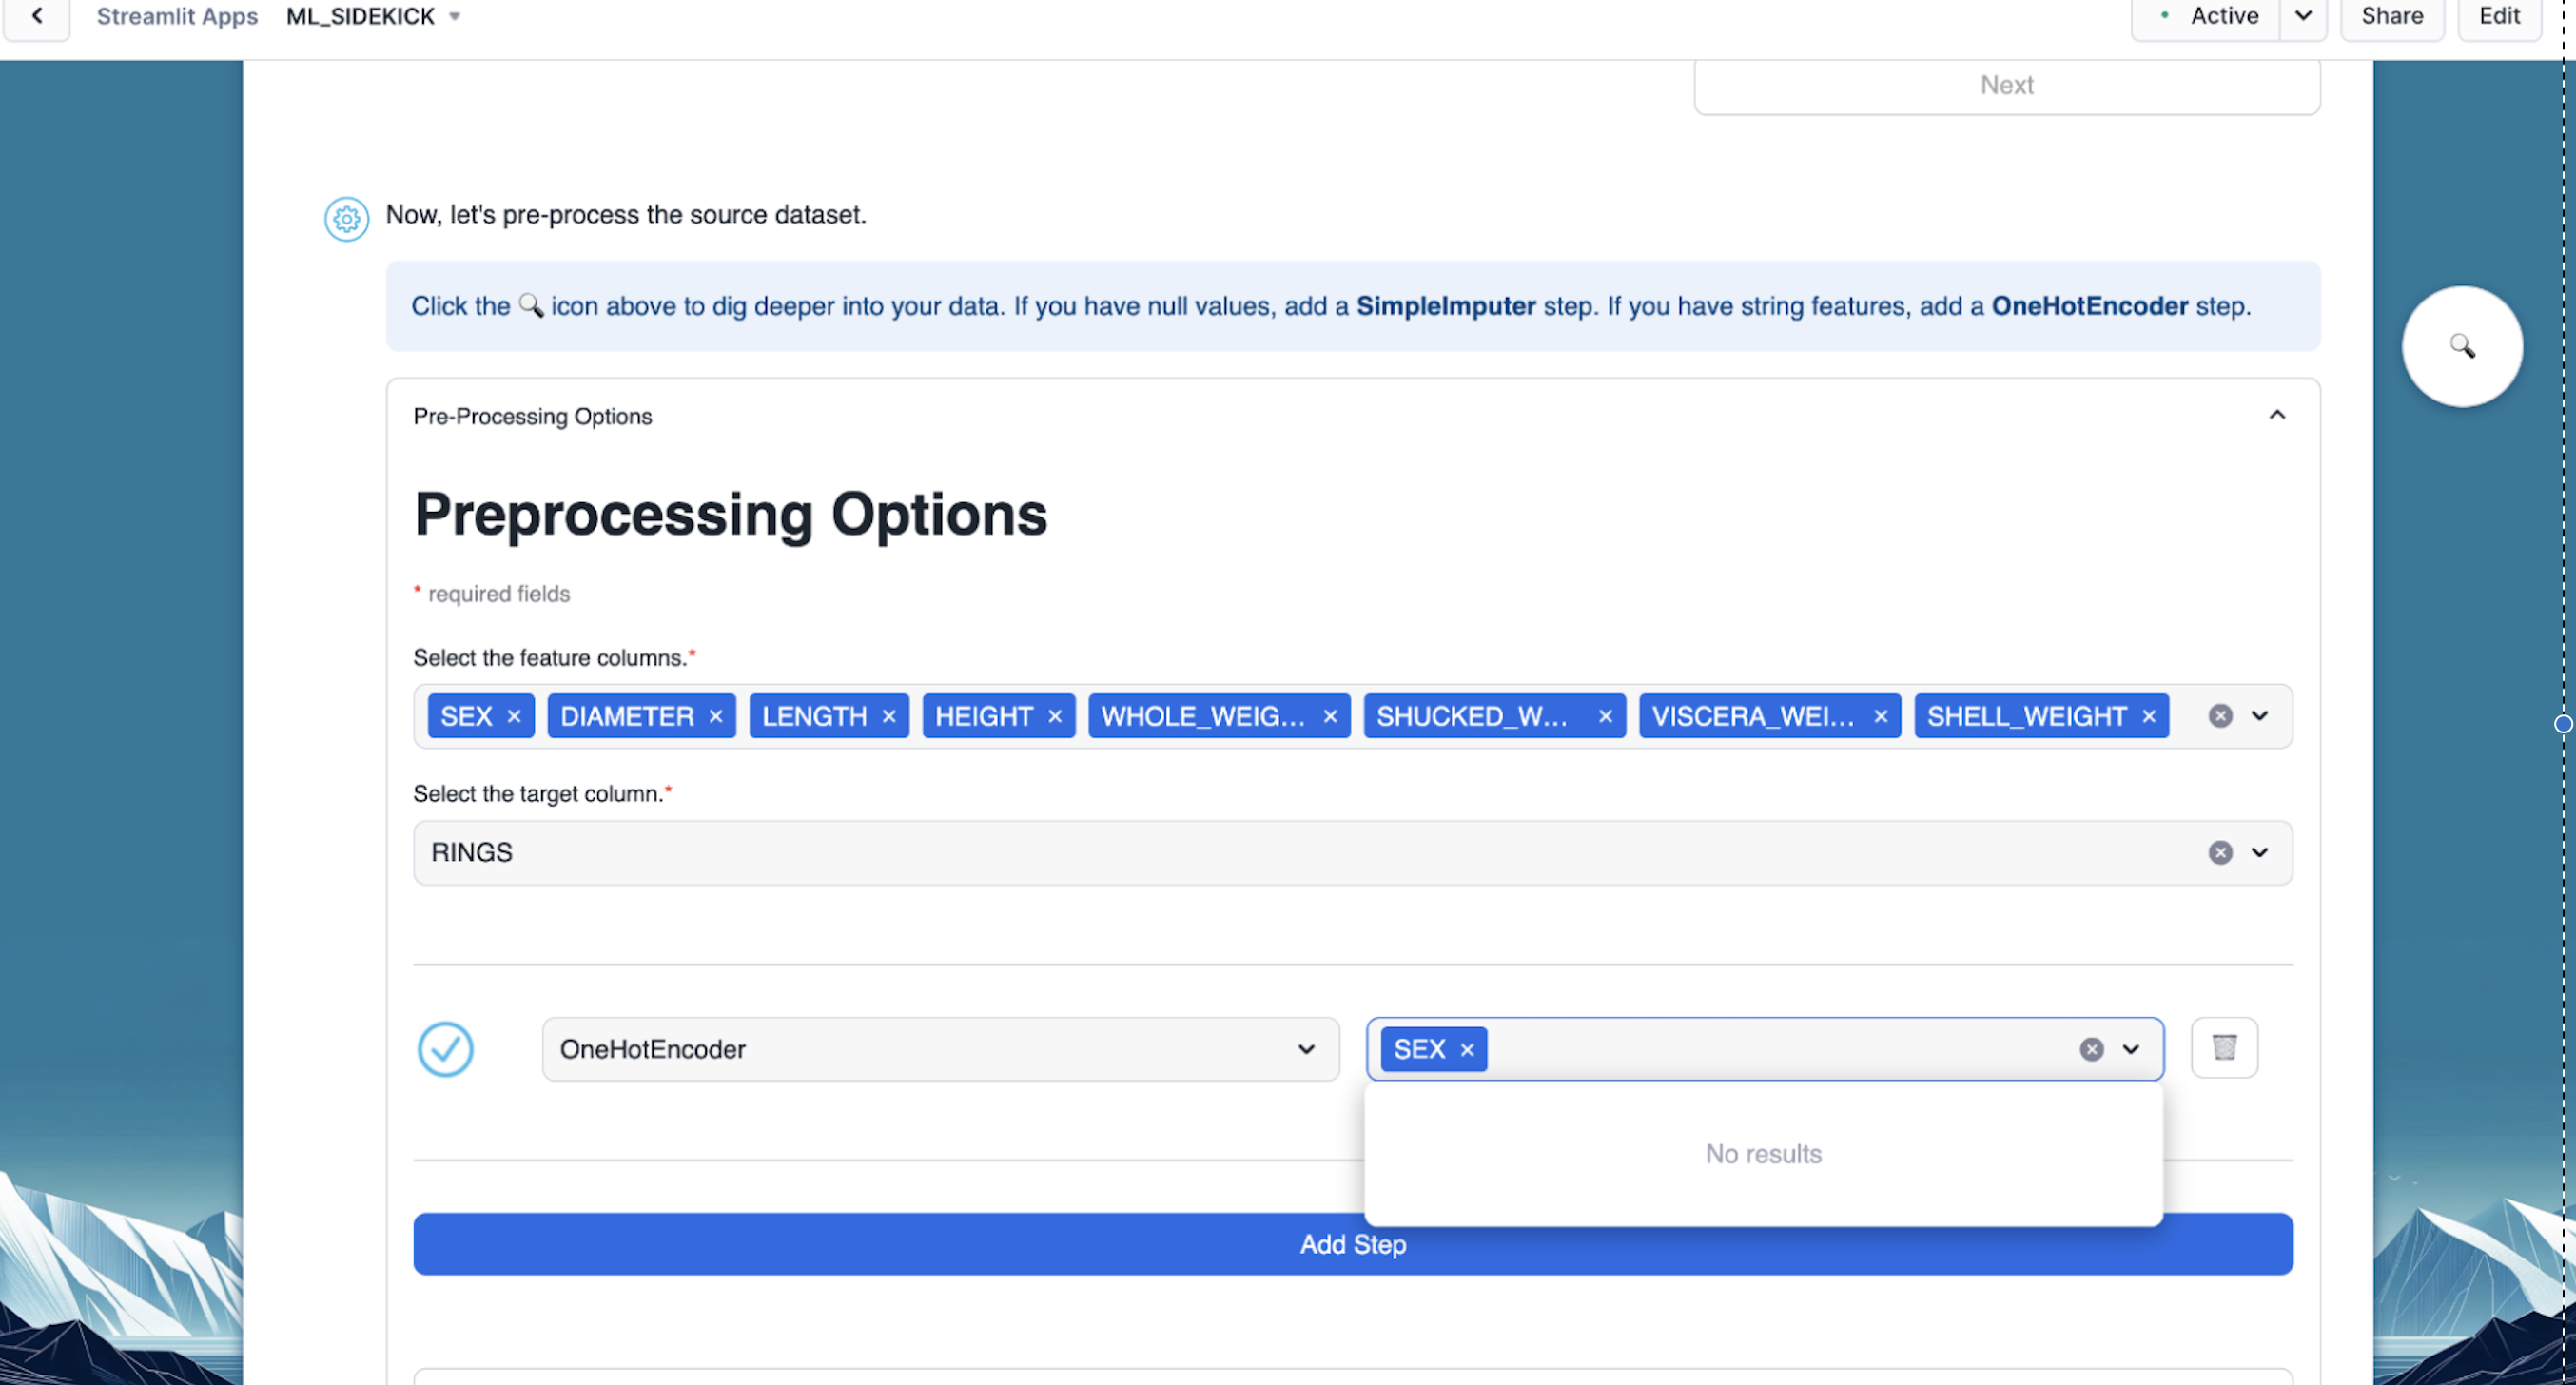Remove DIAMETER tag from feature columns
Screen dimensions: 2576x1385
tap(716, 716)
